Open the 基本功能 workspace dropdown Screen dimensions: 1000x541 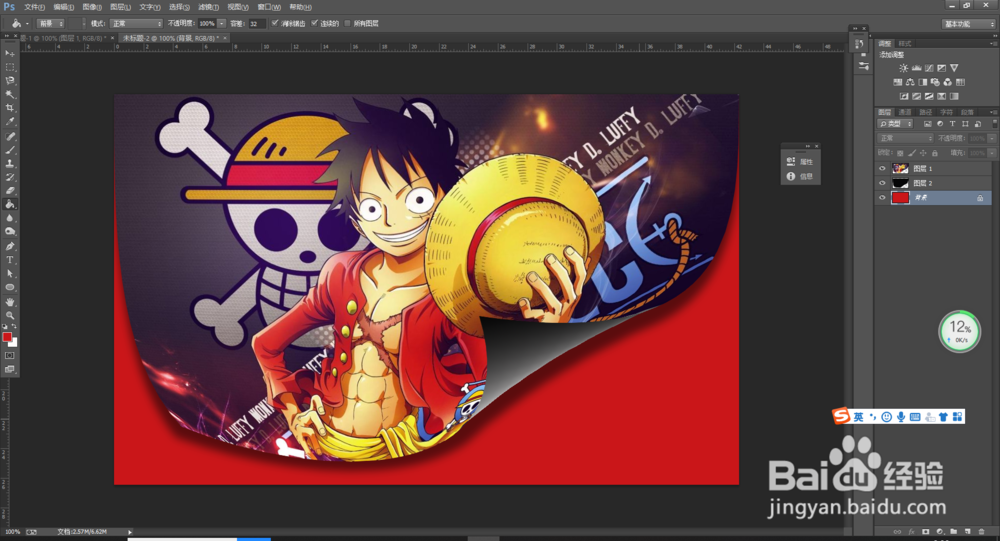(969, 24)
